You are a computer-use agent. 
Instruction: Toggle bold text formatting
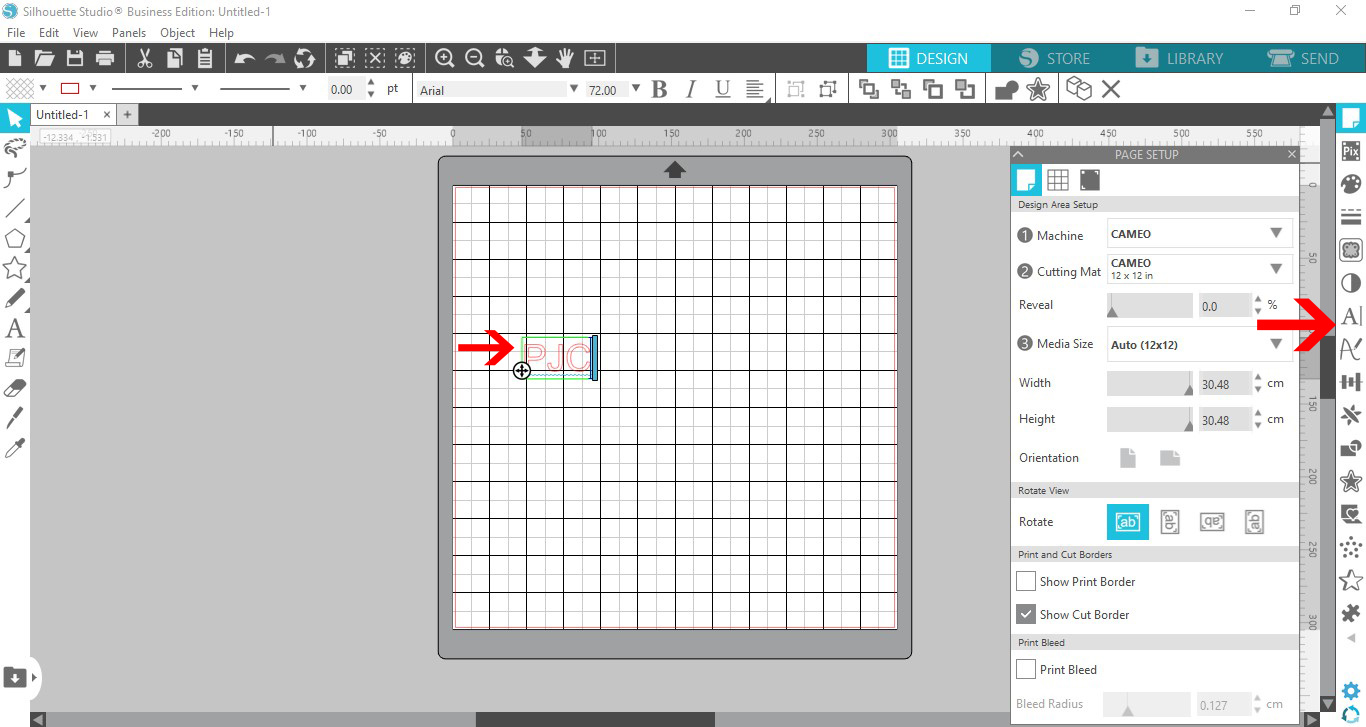tap(659, 90)
